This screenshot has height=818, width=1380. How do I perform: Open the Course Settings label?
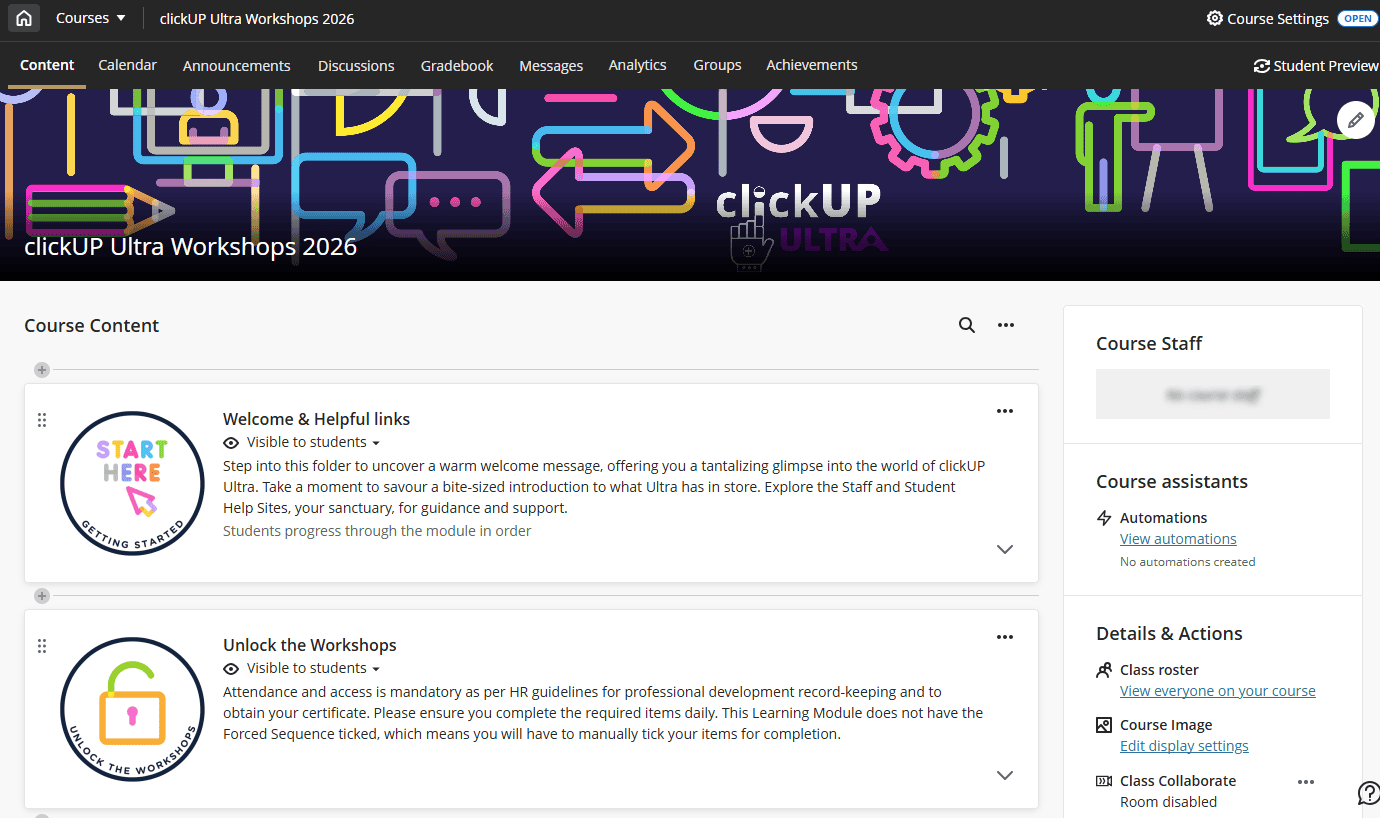(x=1278, y=18)
